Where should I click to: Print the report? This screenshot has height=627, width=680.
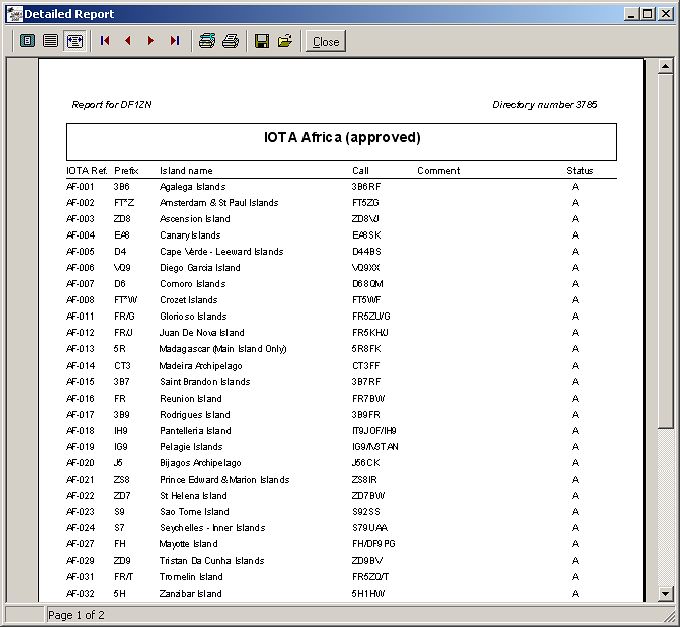(230, 41)
